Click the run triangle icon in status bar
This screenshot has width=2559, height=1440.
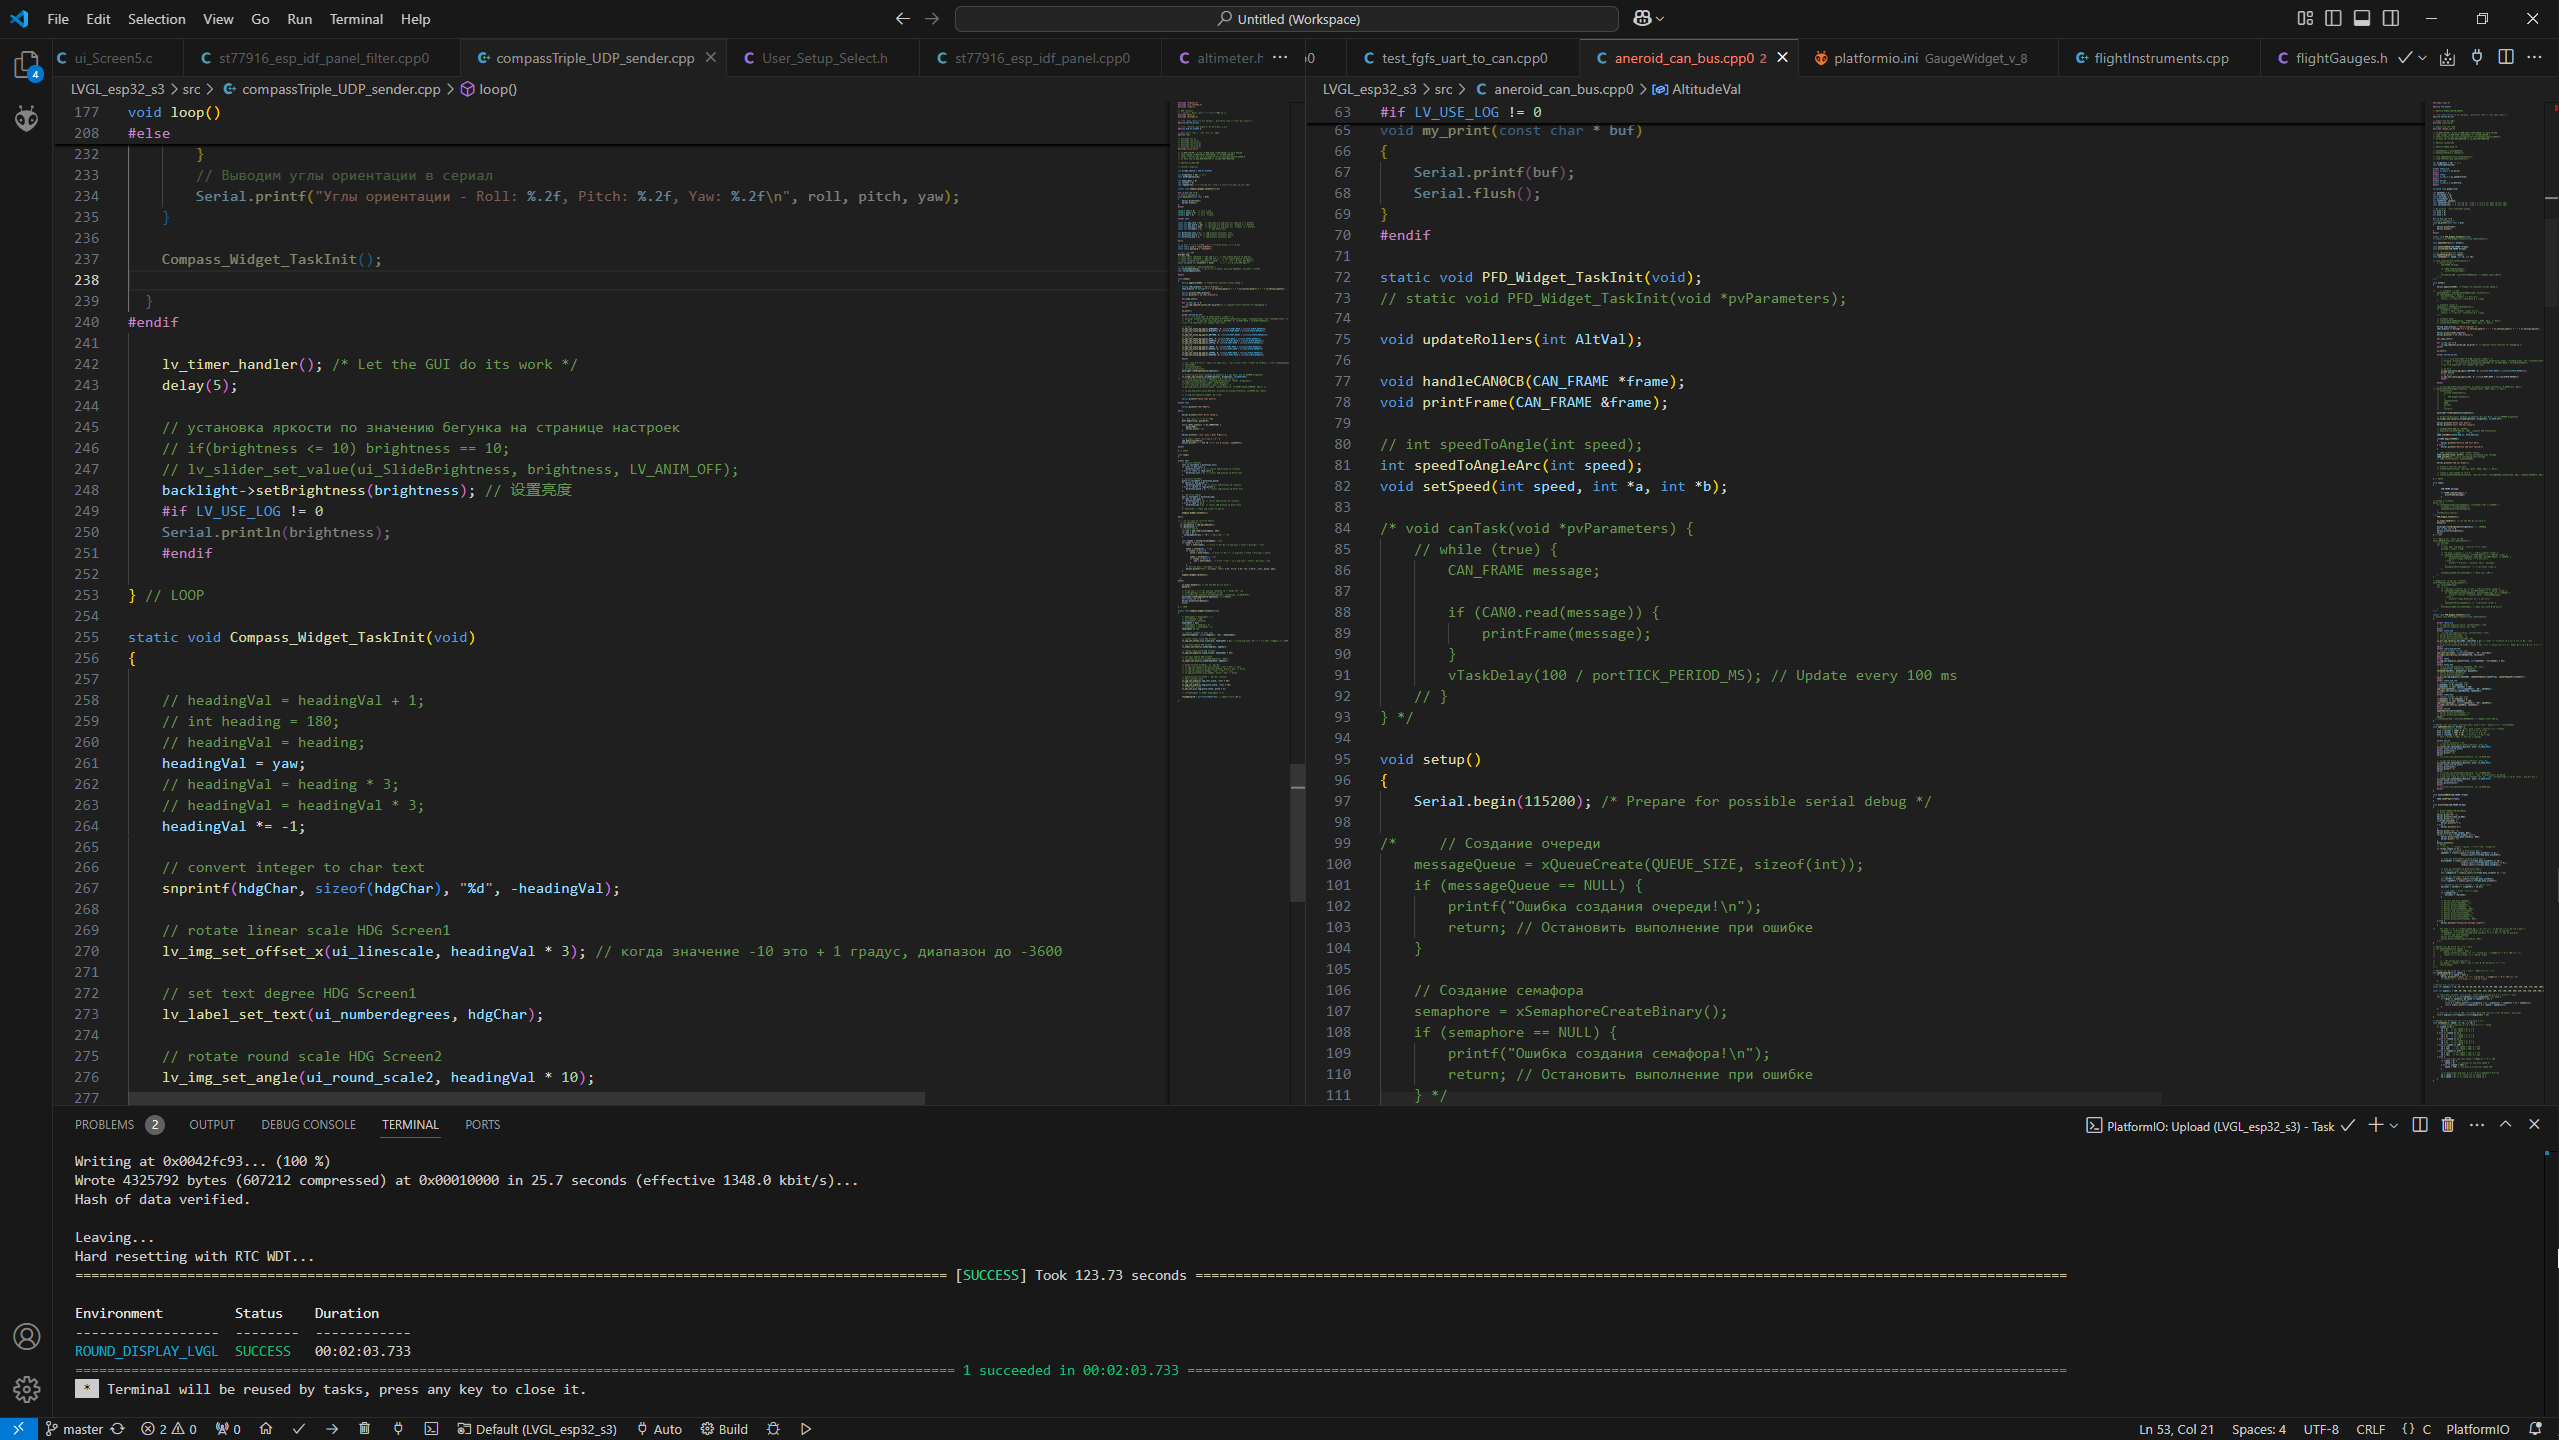806,1429
